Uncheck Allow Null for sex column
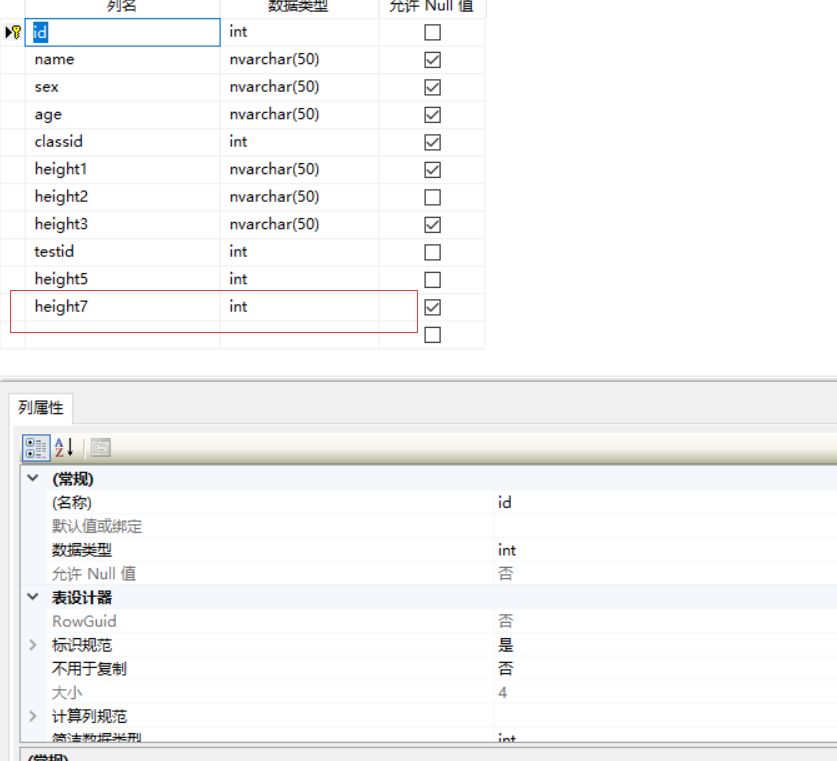Image resolution: width=837 pixels, height=761 pixels. (x=432, y=87)
